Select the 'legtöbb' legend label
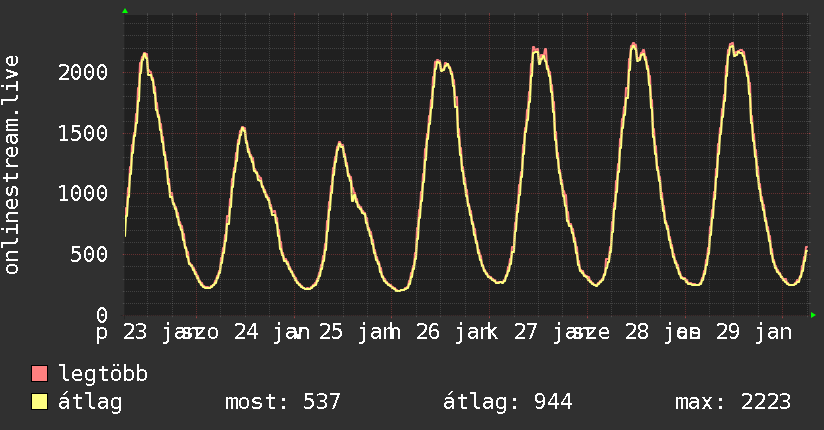The image size is (824, 430). tap(103, 374)
